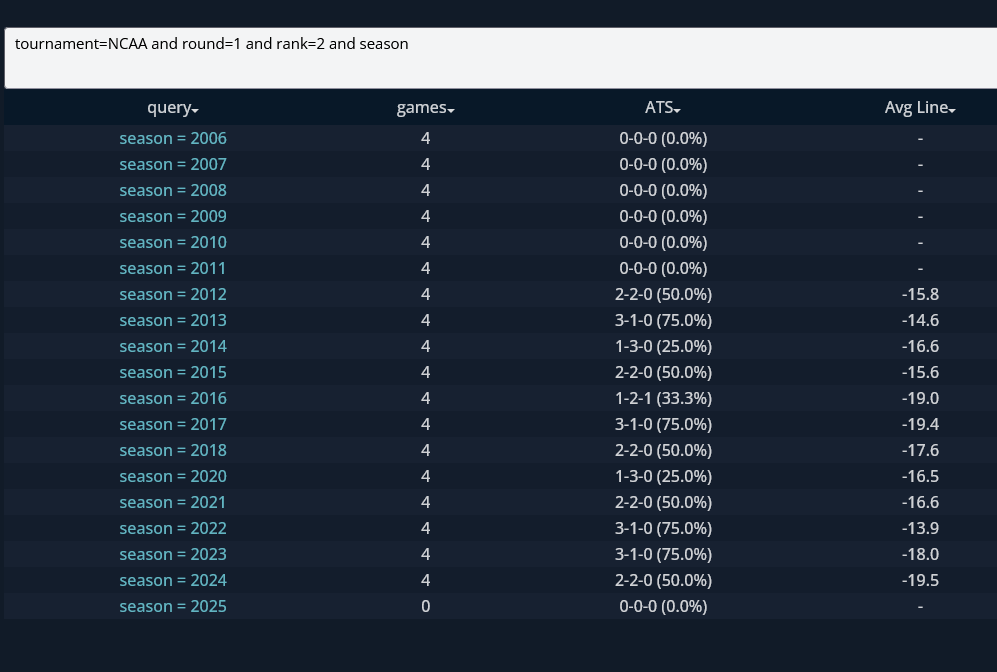Screen dimensions: 997x672
Task: Select the -19.0 Avg Line value
Action: click(920, 399)
